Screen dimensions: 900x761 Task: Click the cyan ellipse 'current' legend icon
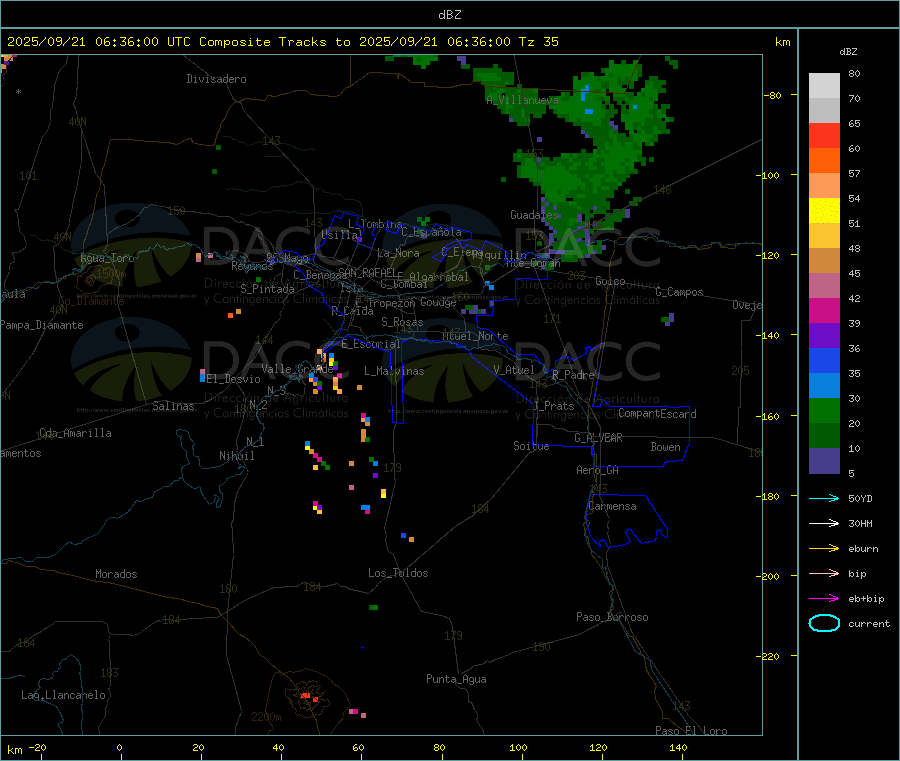824,623
